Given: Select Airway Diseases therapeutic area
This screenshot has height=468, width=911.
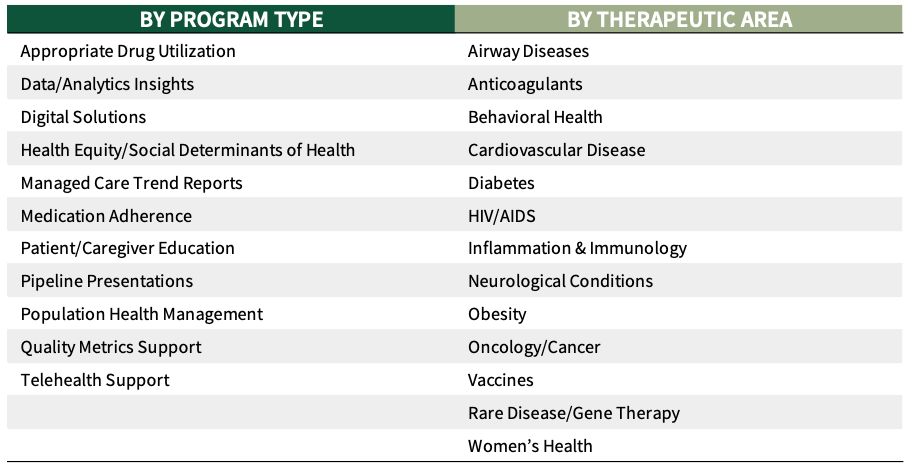Looking at the screenshot, I should pos(528,51).
